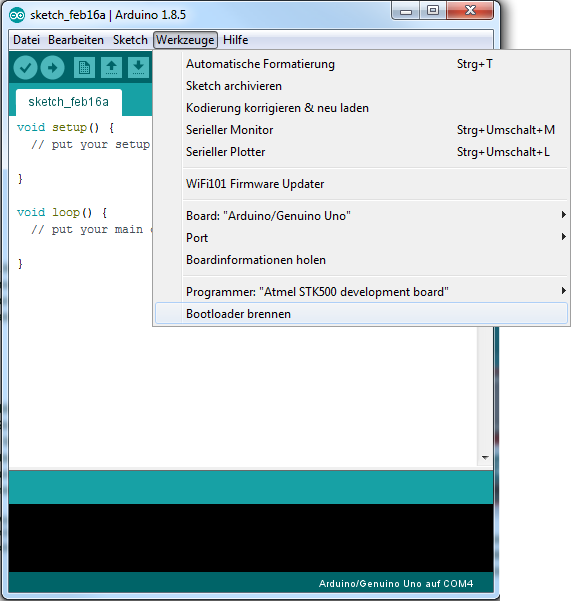Open Programmer "Atmel STK500" submenu
The image size is (571, 601).
361,292
